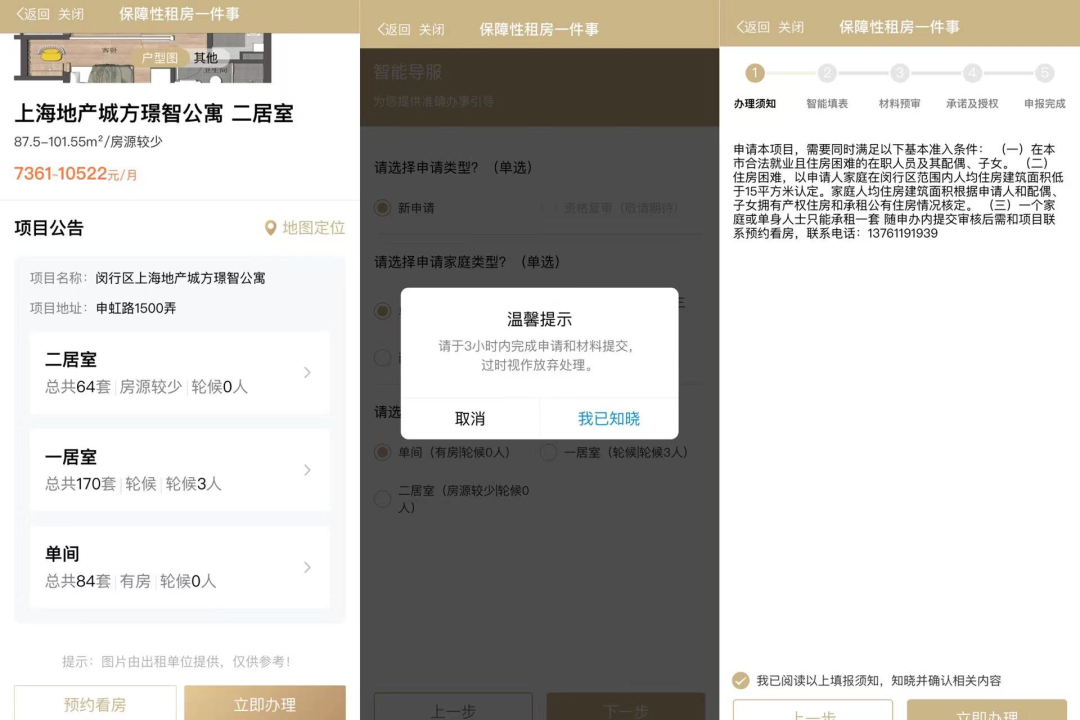Expand the 单间 room type card

(x=180, y=567)
